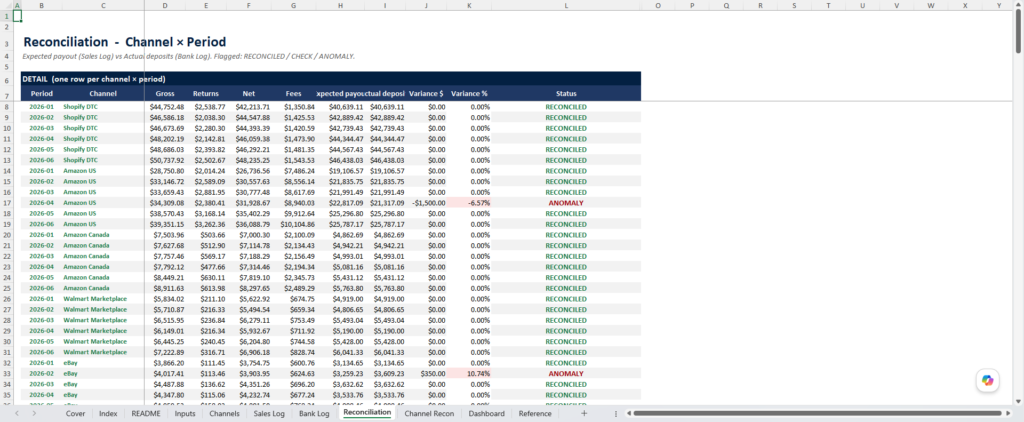1024x422 pixels.
Task: Click ANOMALY status for Amazon US 2026-04
Action: 566,203
